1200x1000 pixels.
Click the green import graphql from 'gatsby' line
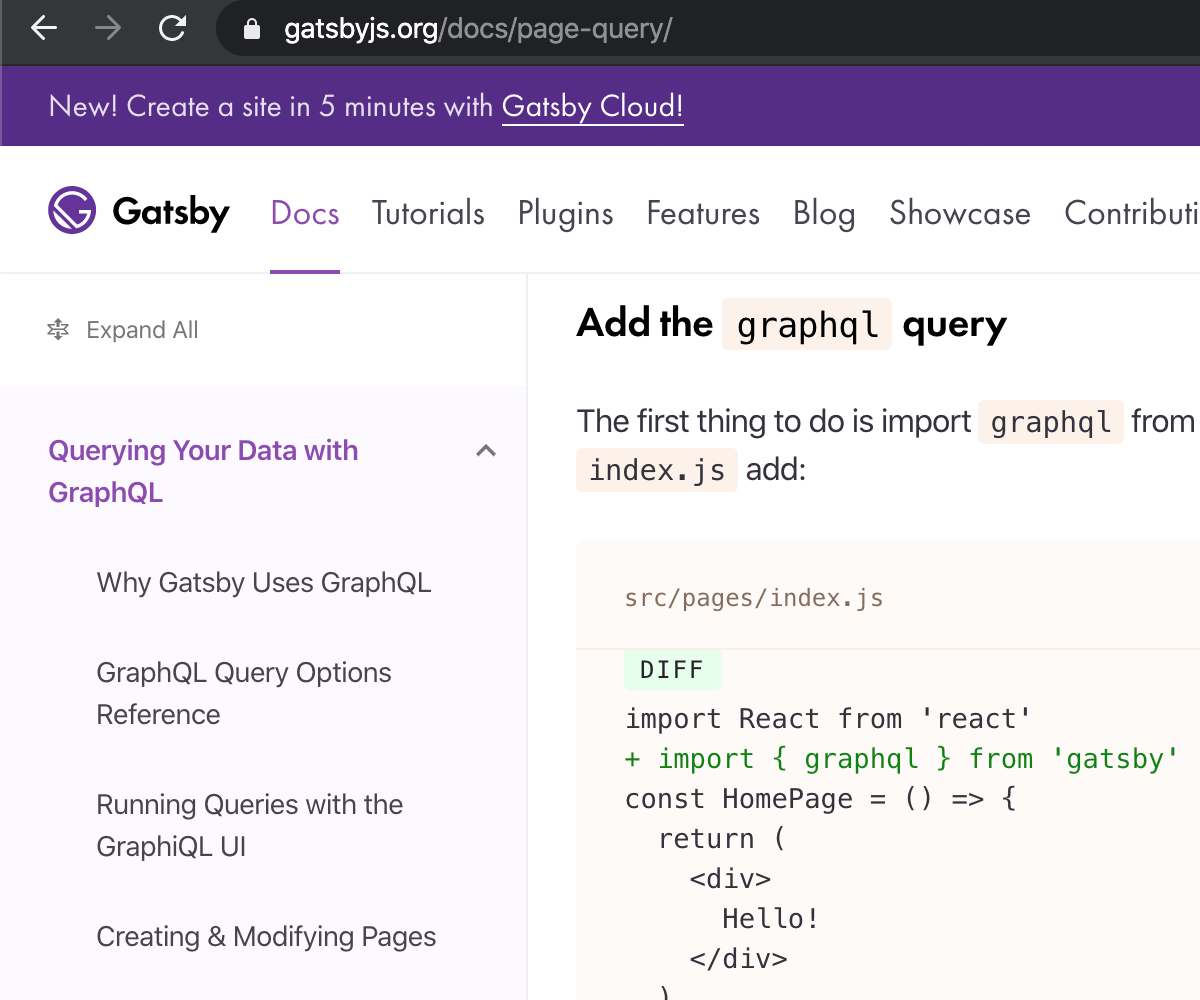coord(902,759)
